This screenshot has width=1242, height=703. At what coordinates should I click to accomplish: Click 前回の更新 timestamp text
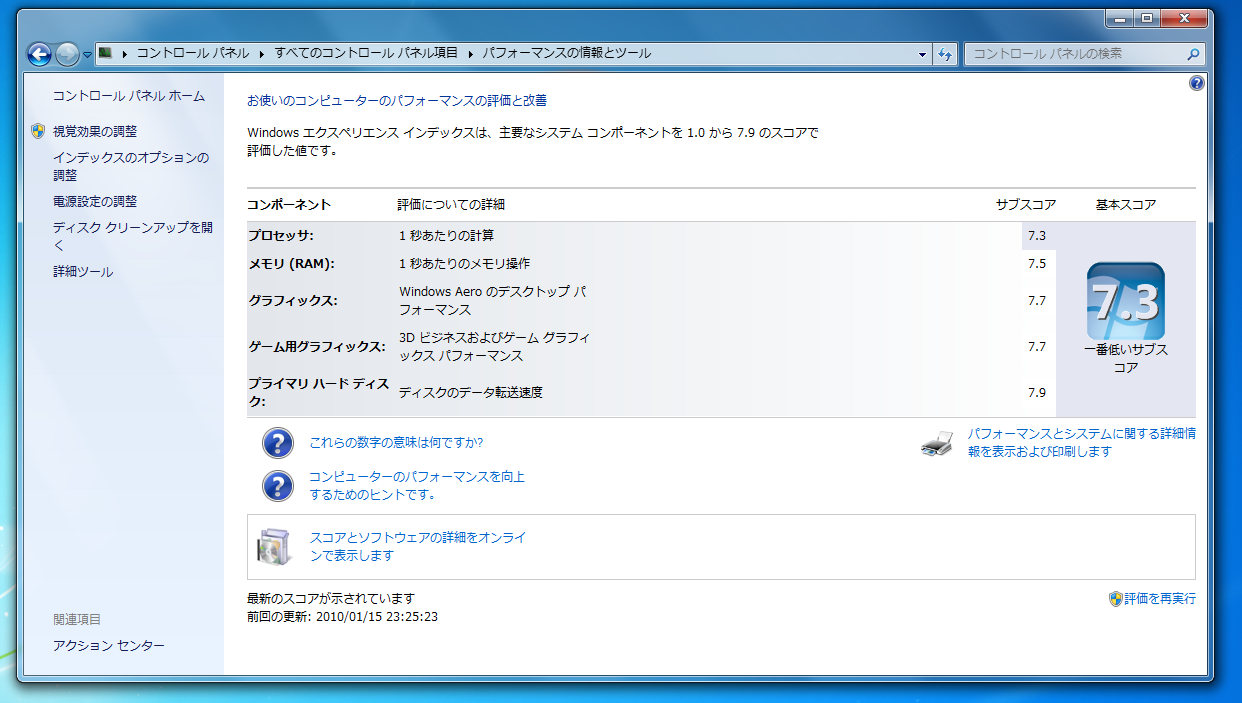point(342,616)
